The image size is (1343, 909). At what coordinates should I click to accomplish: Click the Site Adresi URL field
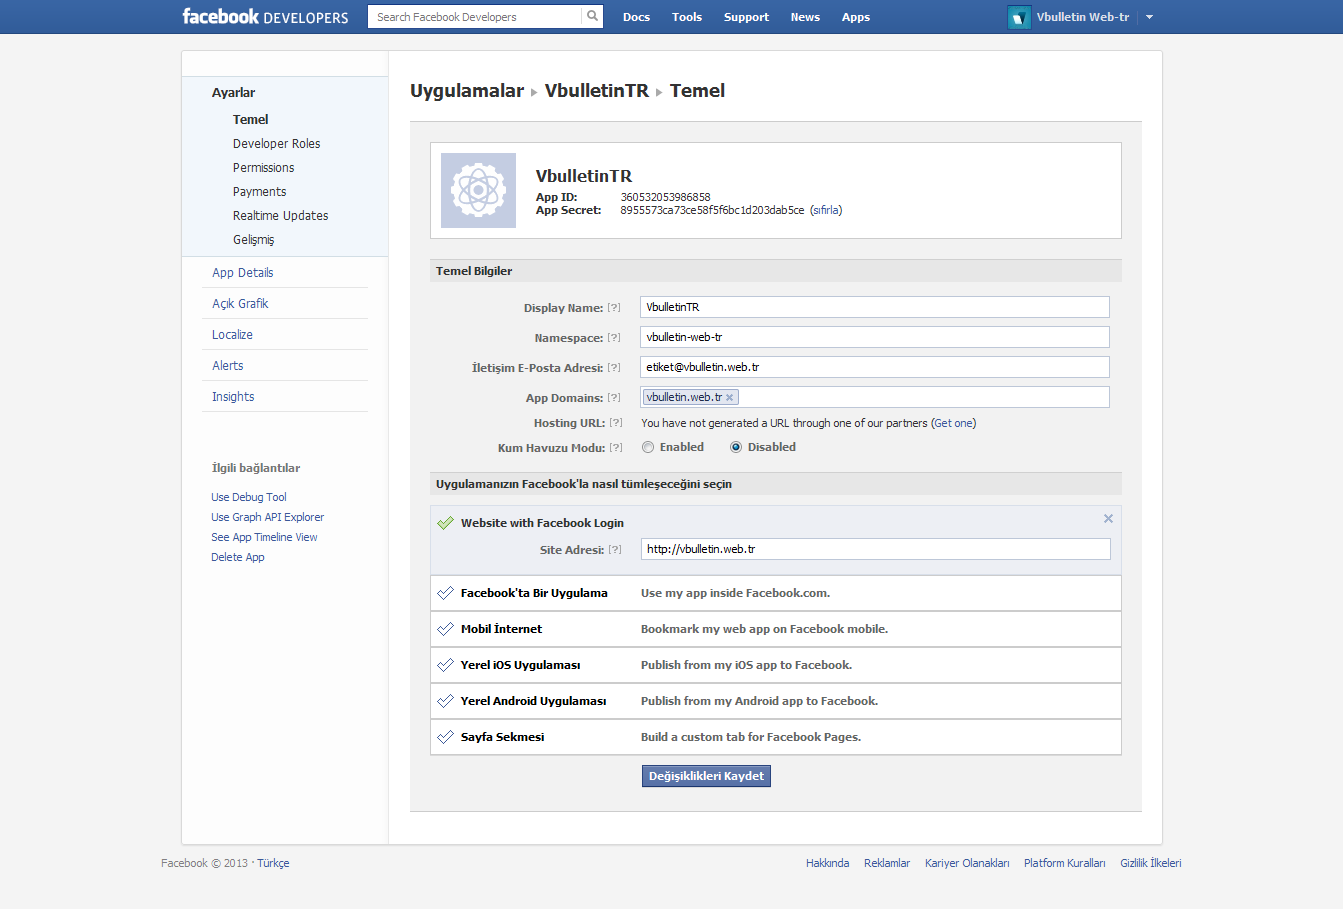875,549
